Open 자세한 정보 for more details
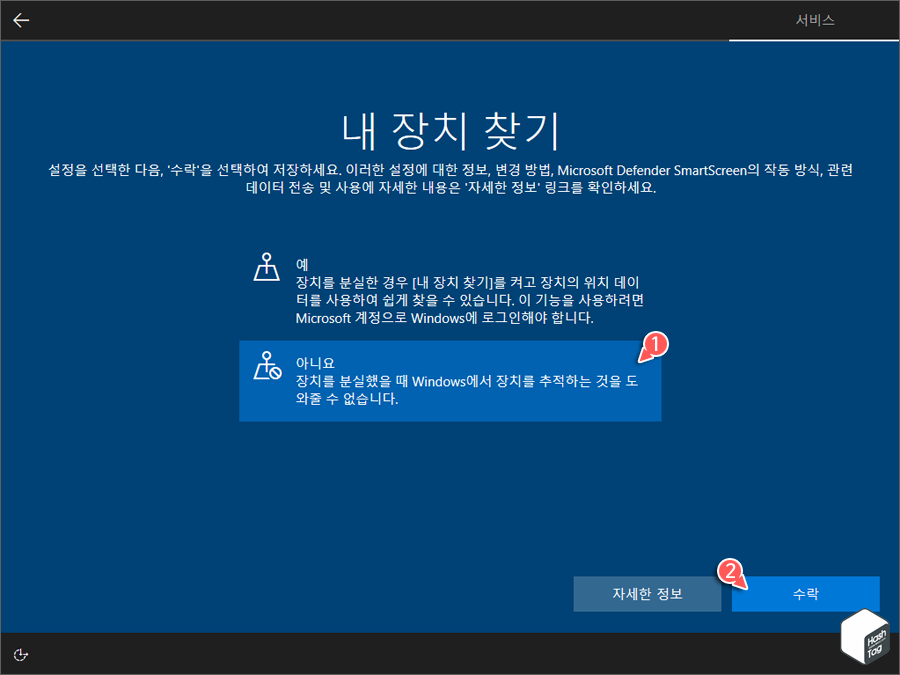 coord(647,593)
